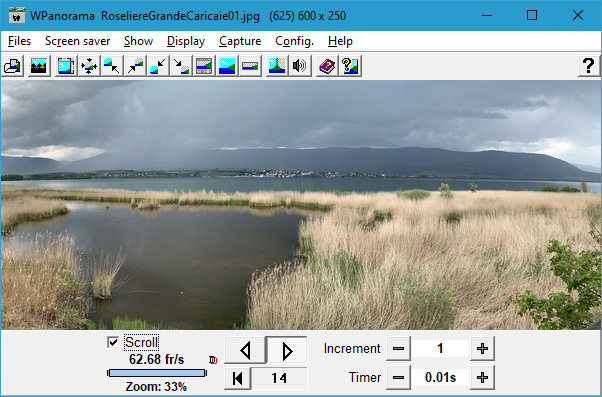Click the slideshow landscape icon with dark mountains
Screen dimensions: 602x397
(x=39, y=66)
